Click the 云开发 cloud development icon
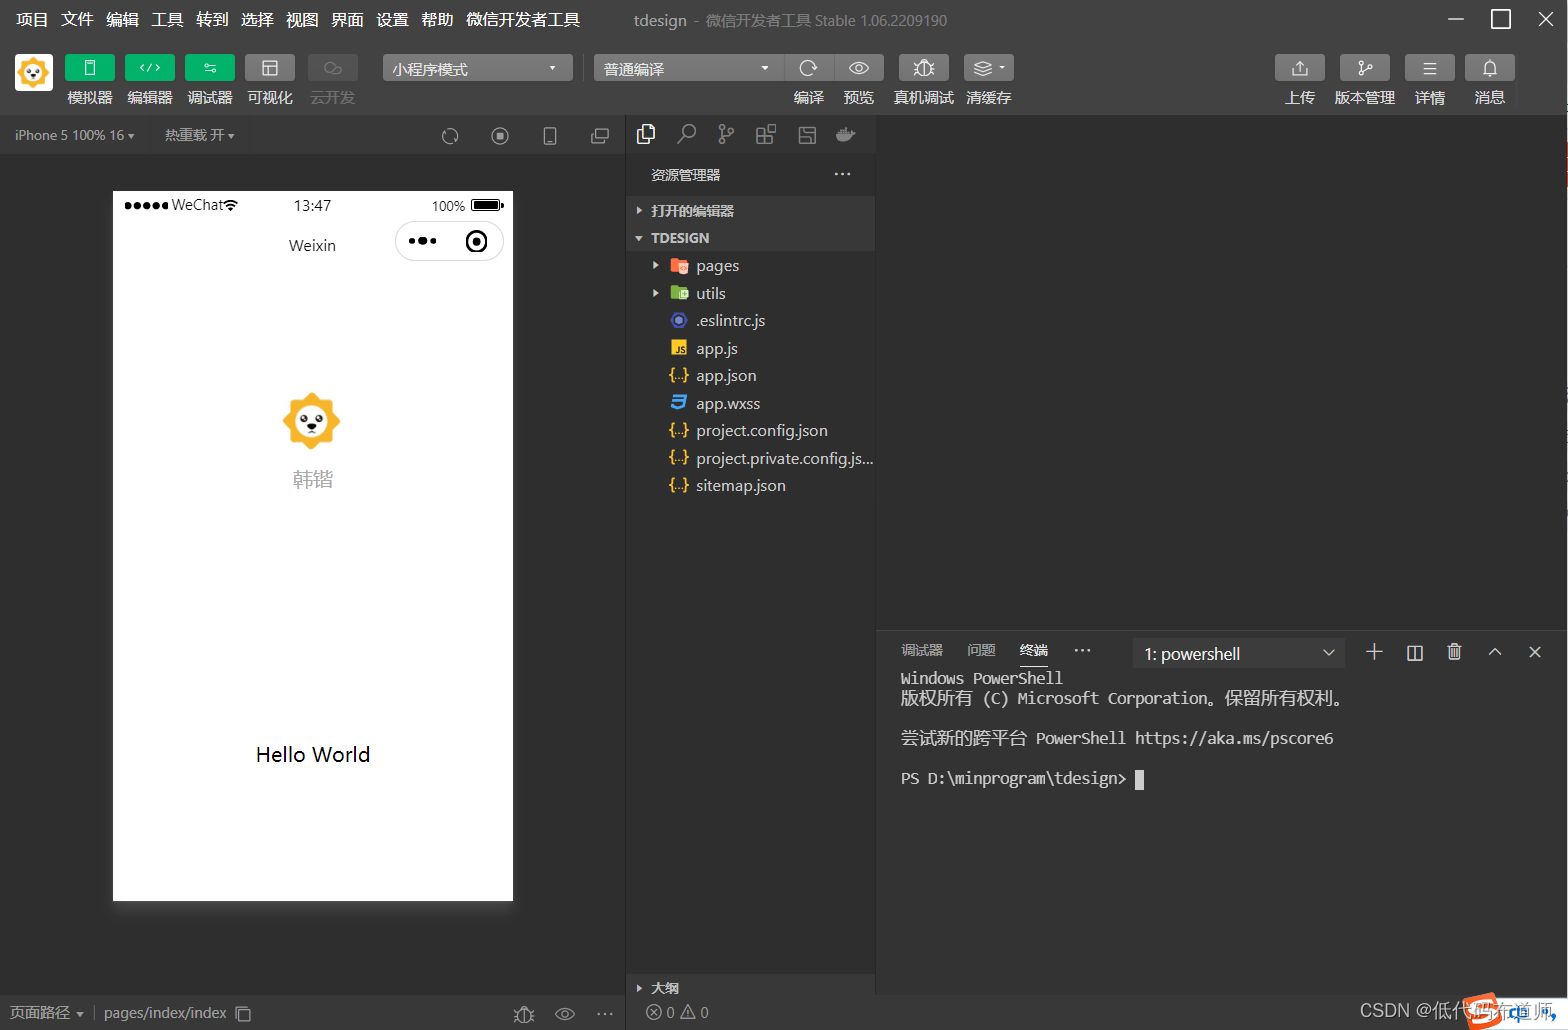1568x1030 pixels. (x=333, y=68)
